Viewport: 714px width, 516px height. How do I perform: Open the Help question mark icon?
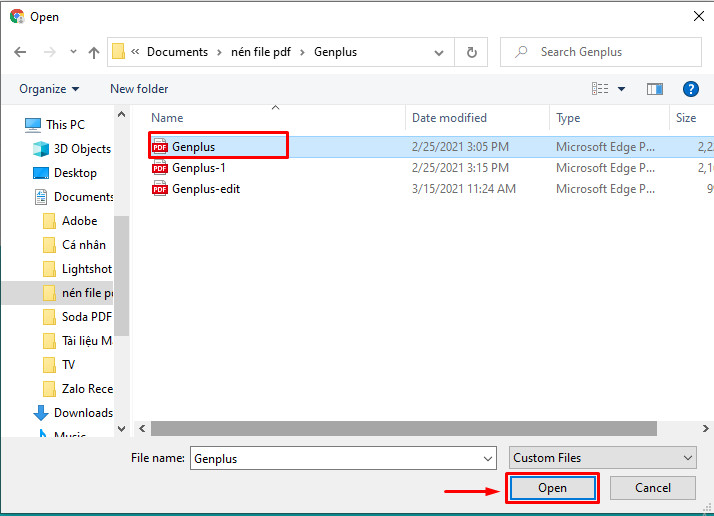pyautogui.click(x=689, y=89)
